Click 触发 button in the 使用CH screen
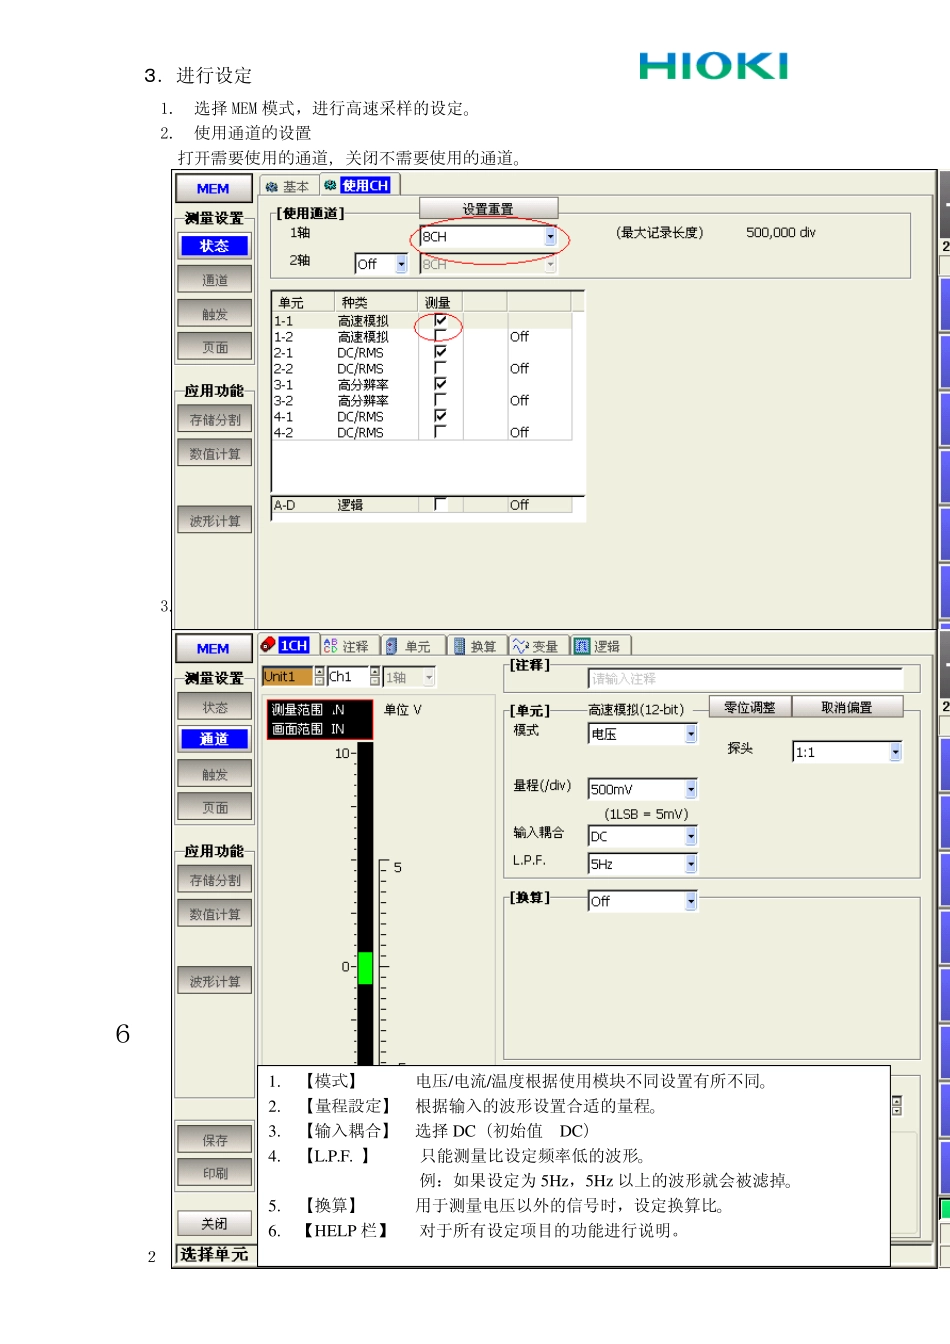Viewport: 950px width, 1344px height. click(214, 314)
